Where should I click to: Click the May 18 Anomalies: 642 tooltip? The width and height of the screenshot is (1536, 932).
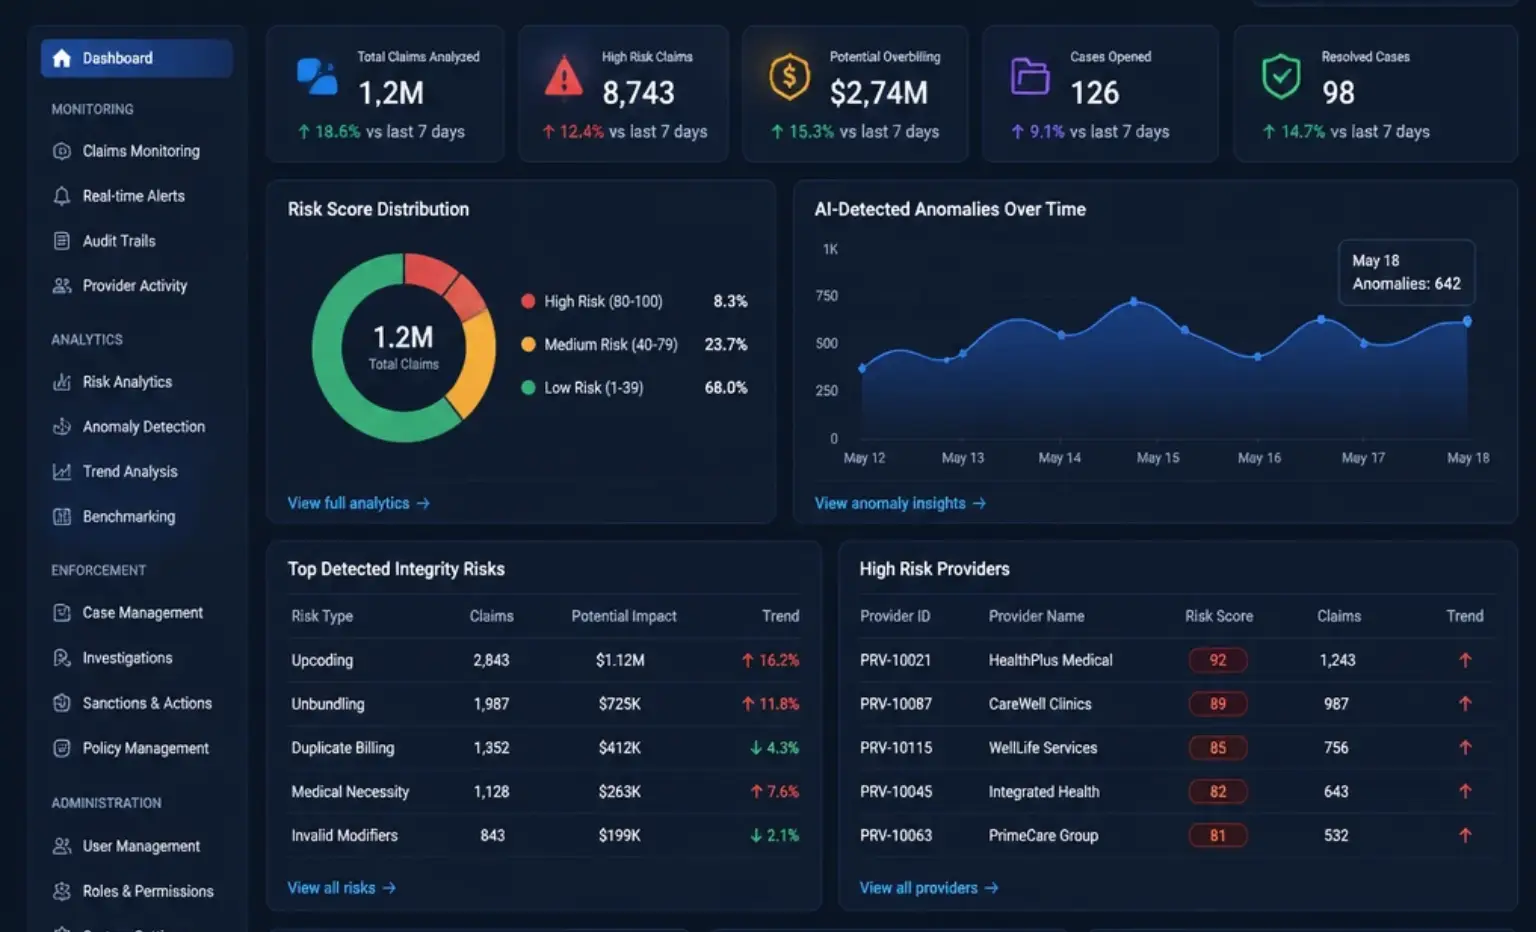(1407, 272)
